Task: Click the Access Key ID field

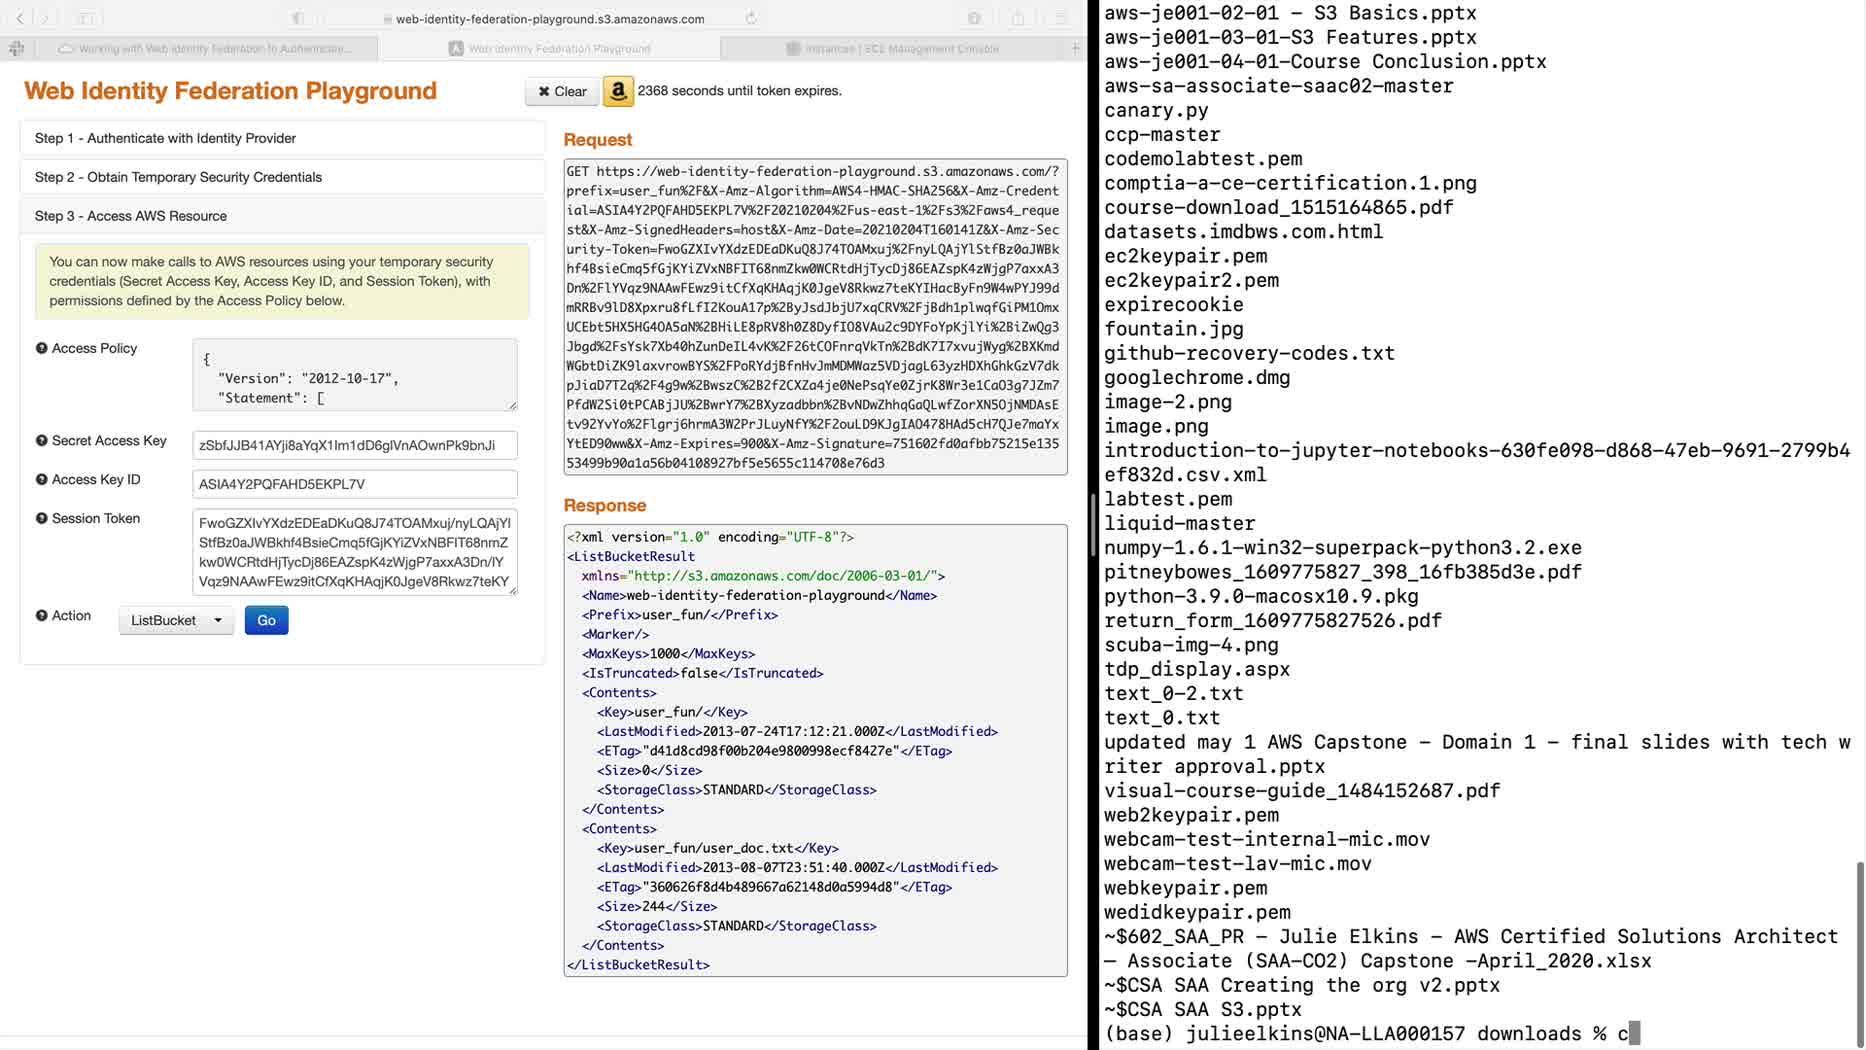Action: (355, 484)
